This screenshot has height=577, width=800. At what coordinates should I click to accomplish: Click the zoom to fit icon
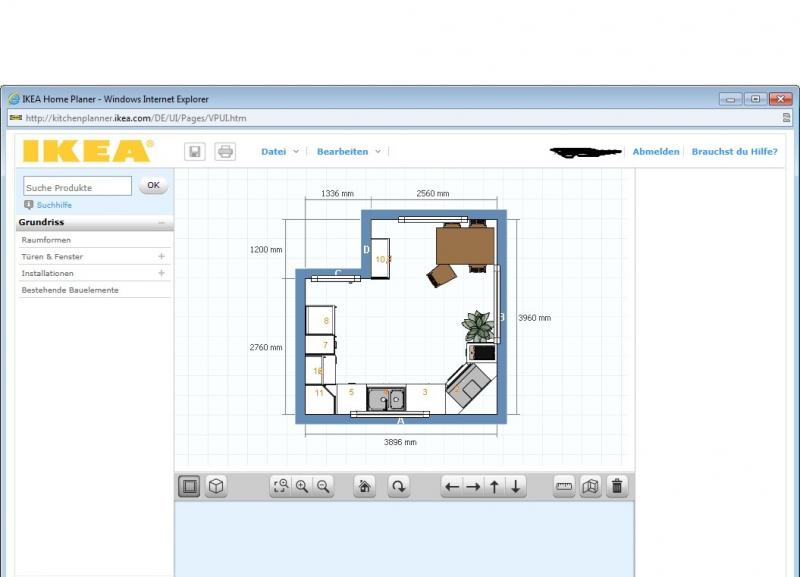pyautogui.click(x=281, y=487)
